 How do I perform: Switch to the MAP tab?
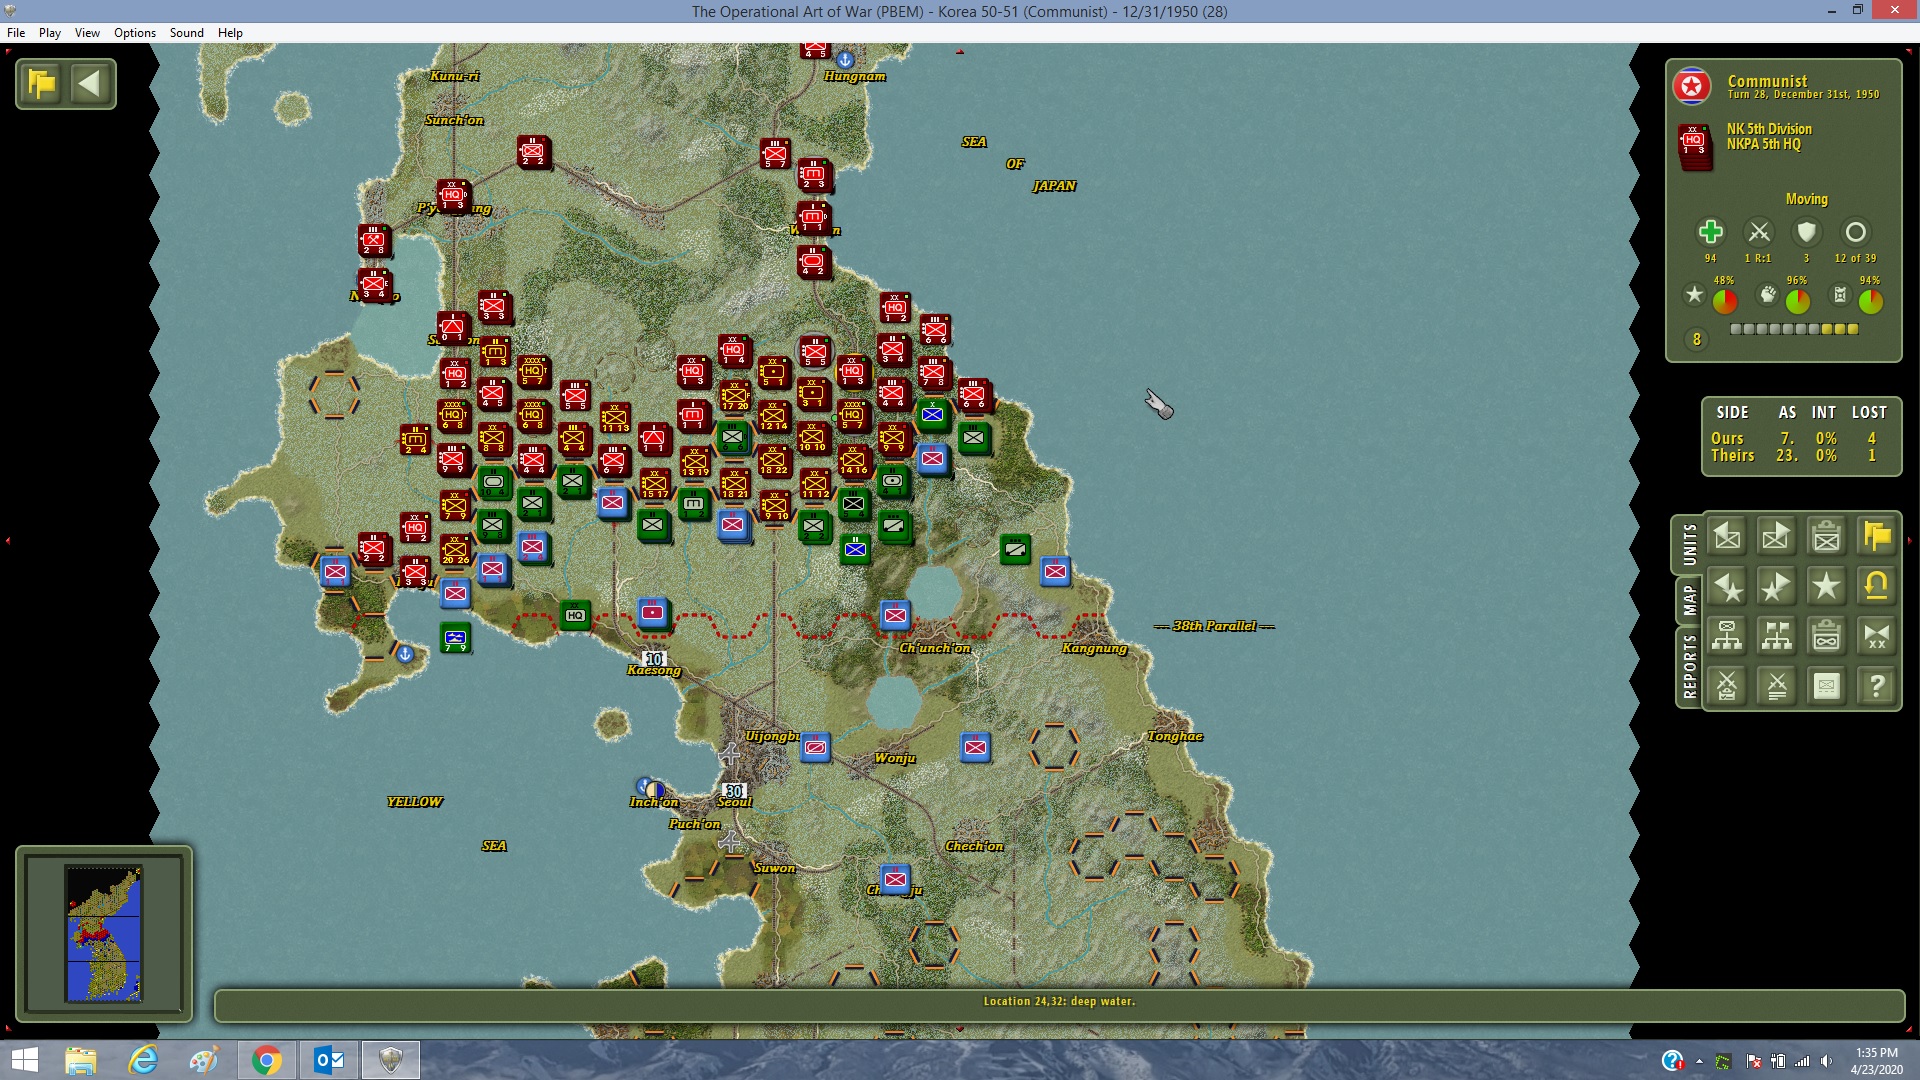[x=1689, y=601]
